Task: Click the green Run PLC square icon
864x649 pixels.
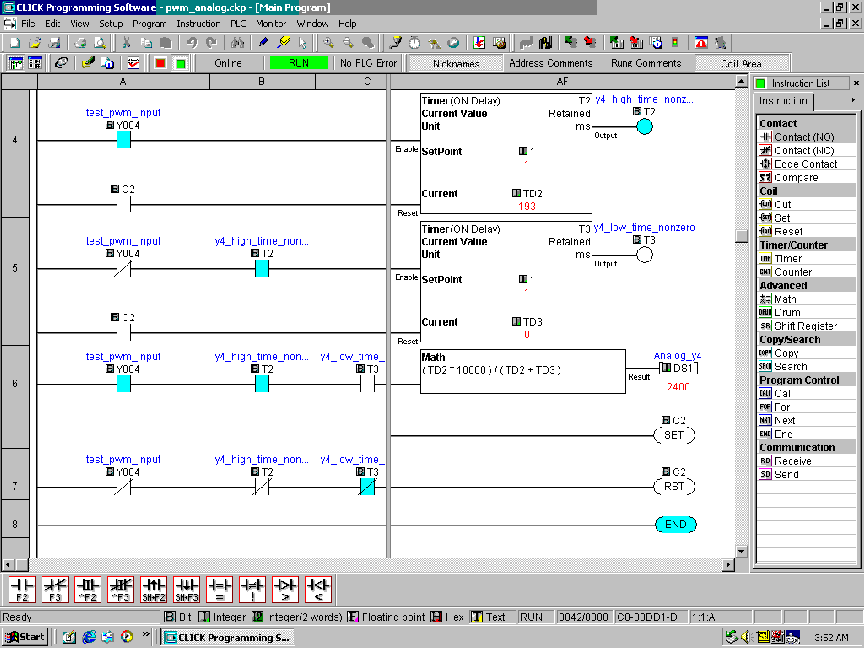Action: [180, 63]
